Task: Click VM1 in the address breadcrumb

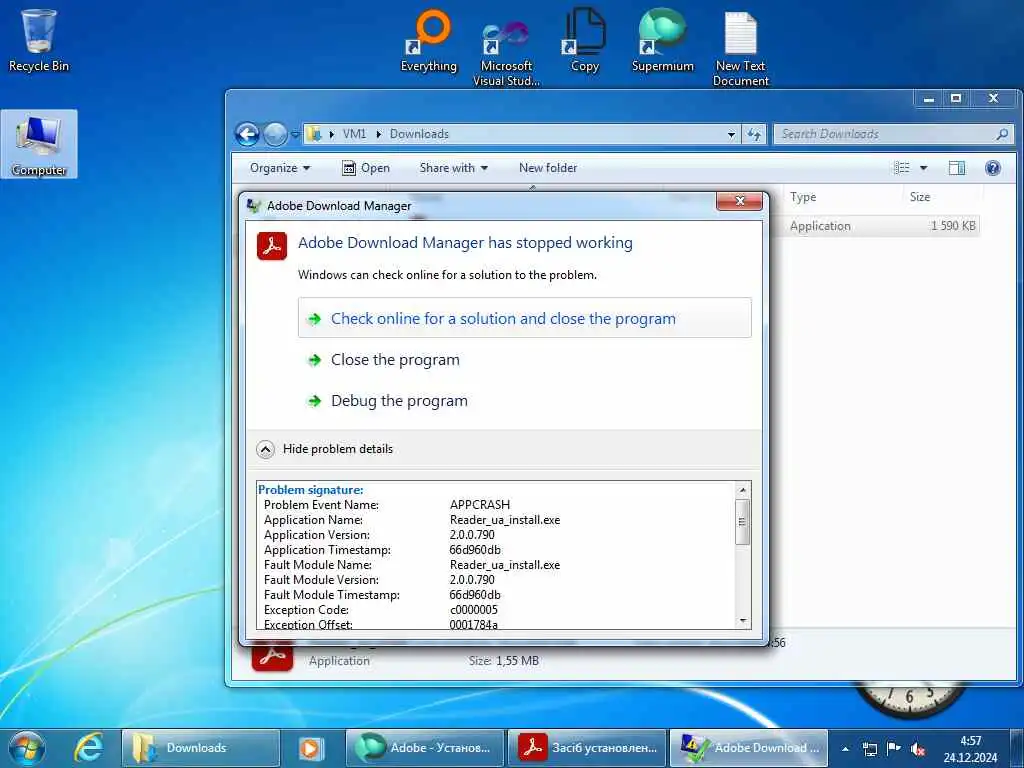Action: (x=354, y=134)
